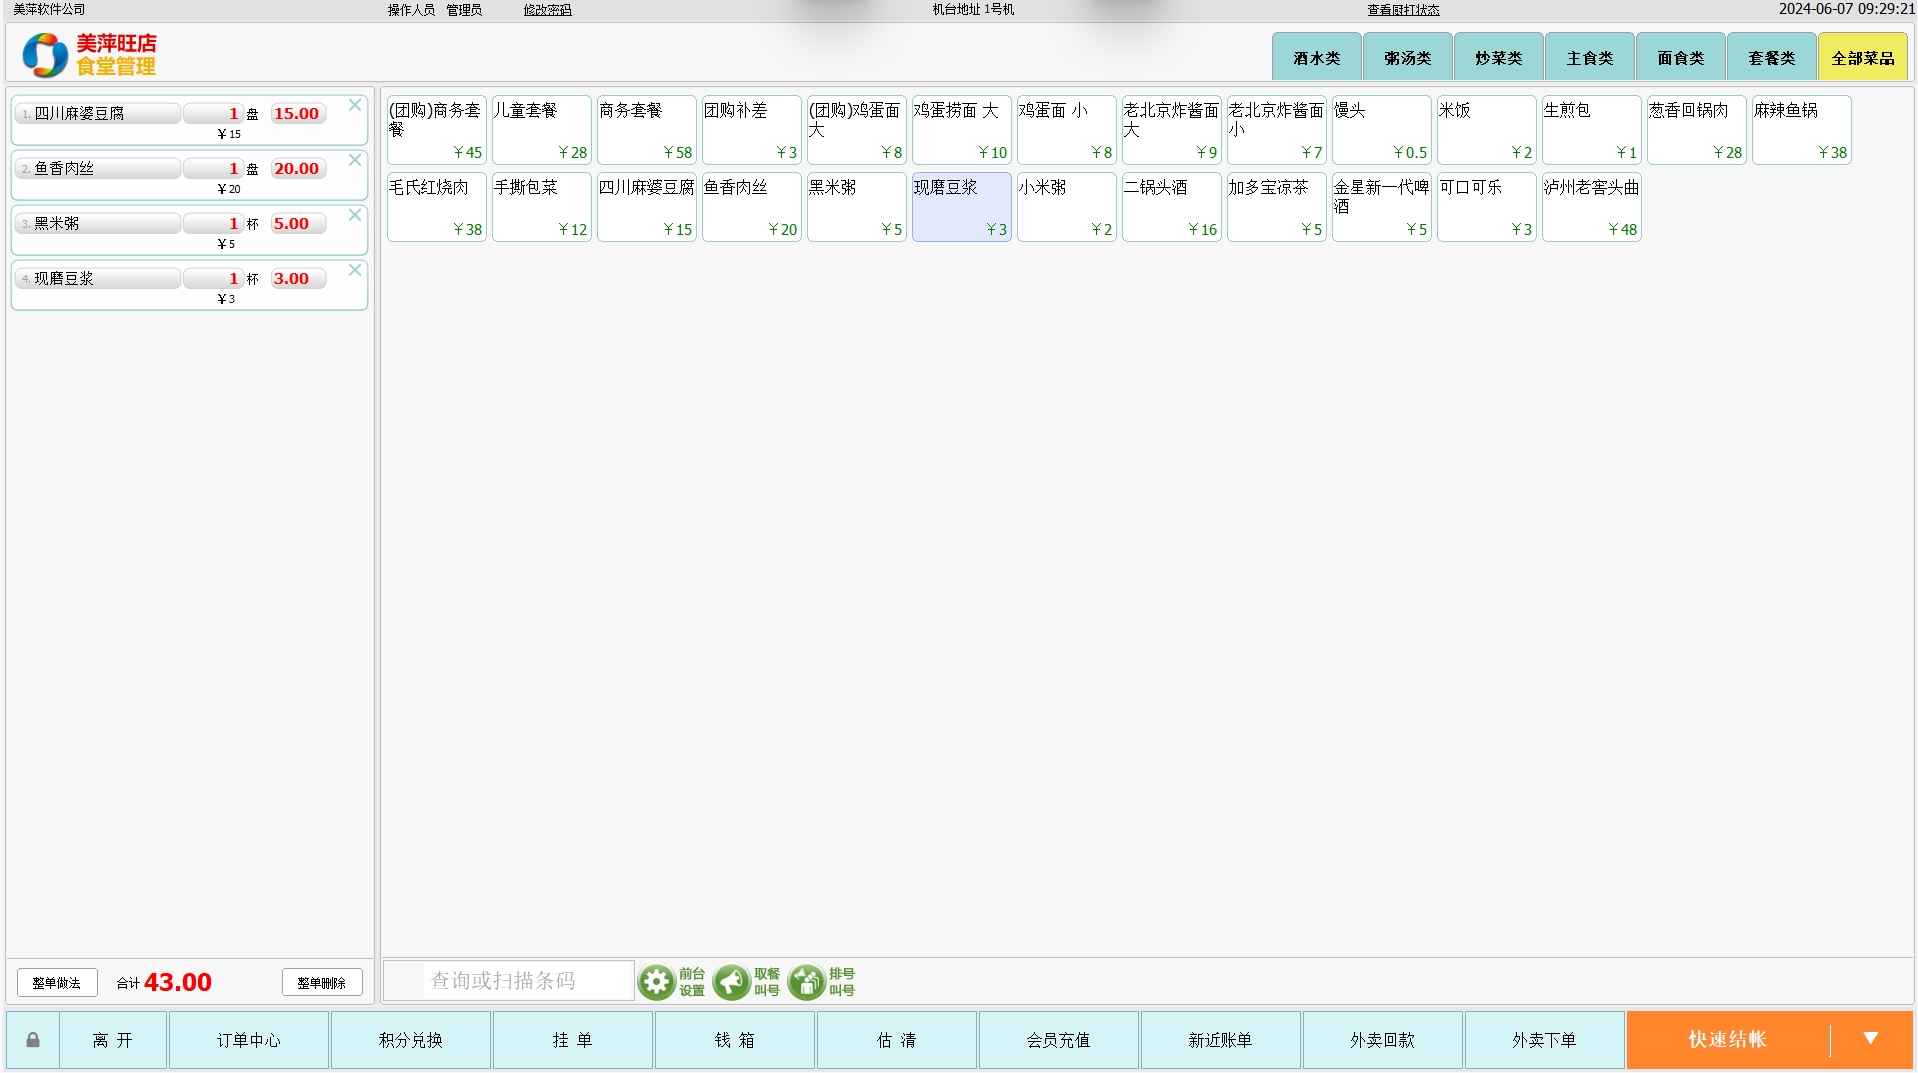Select the 套餐类 category tab

coord(1771,58)
